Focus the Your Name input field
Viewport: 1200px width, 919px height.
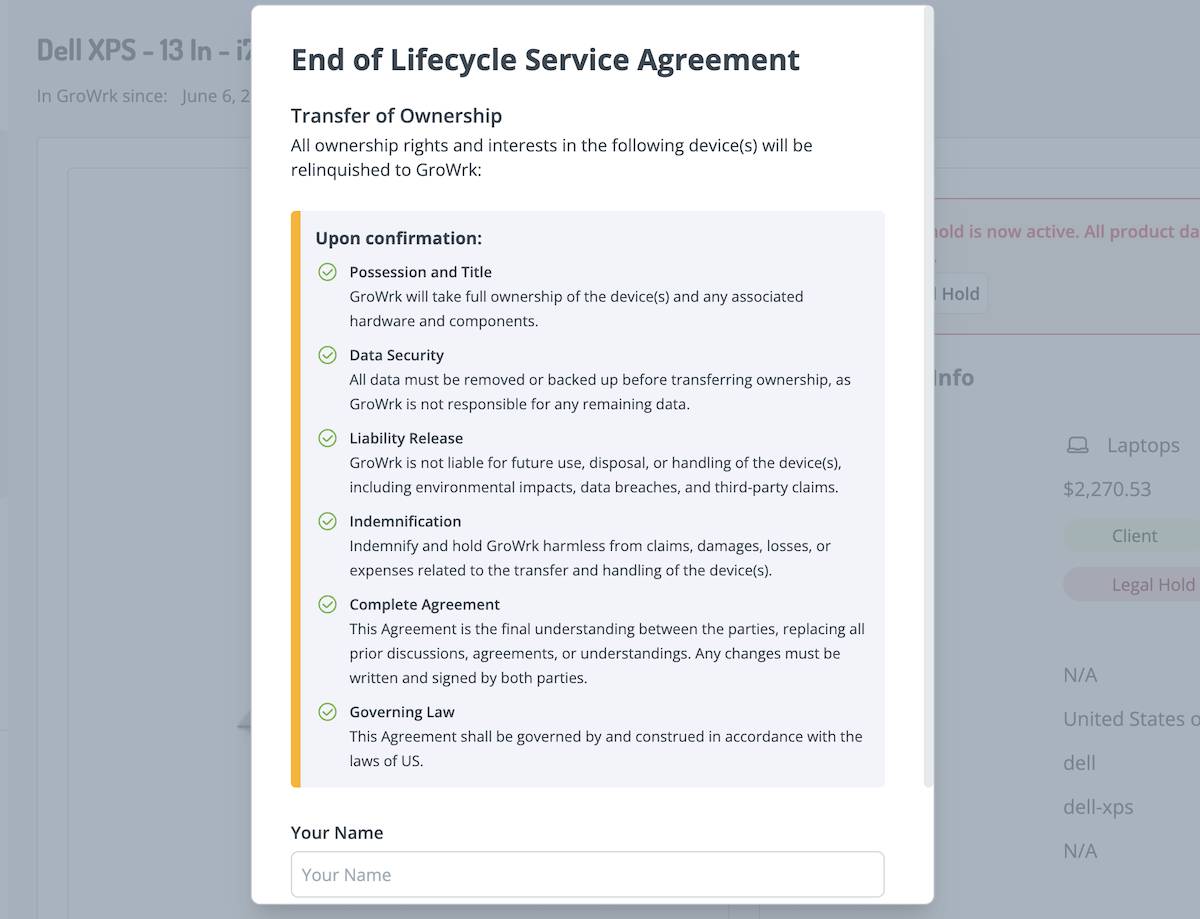tap(587, 874)
